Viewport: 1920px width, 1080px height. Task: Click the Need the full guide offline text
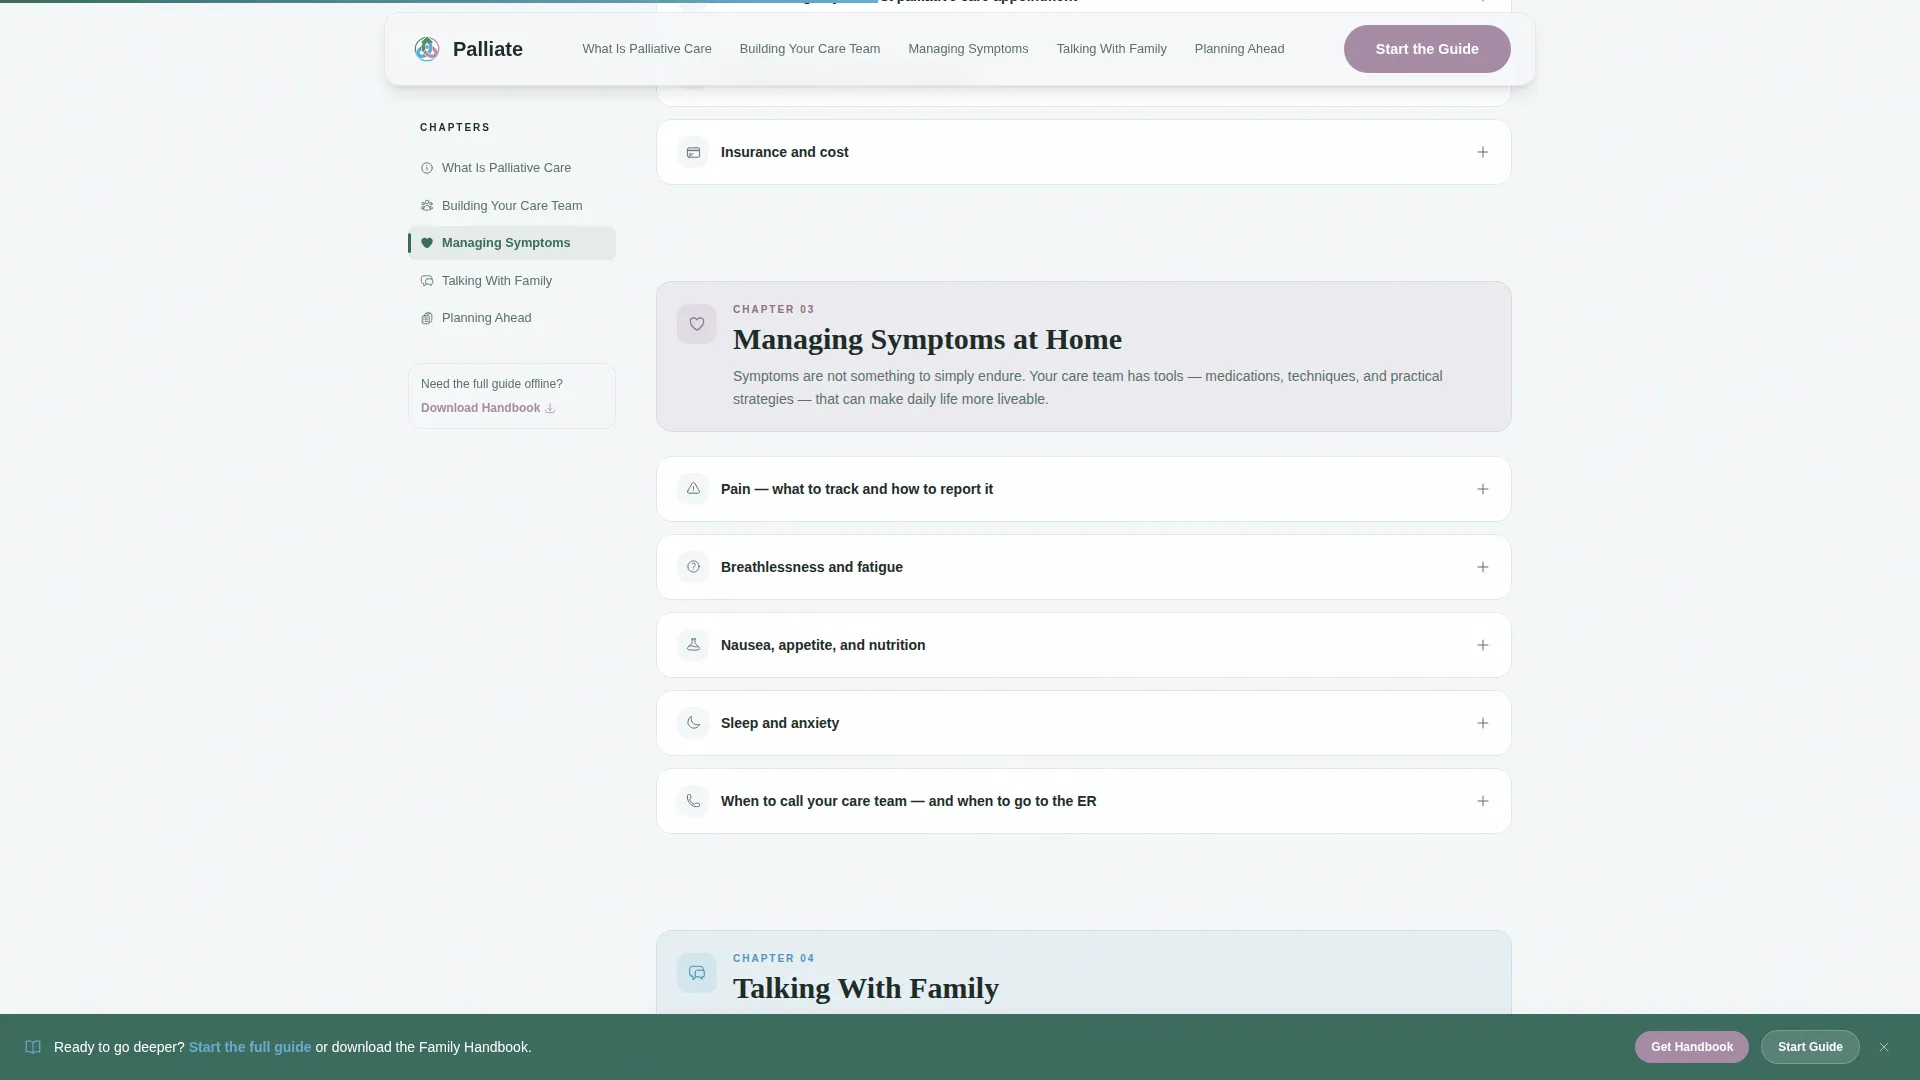pos(492,384)
